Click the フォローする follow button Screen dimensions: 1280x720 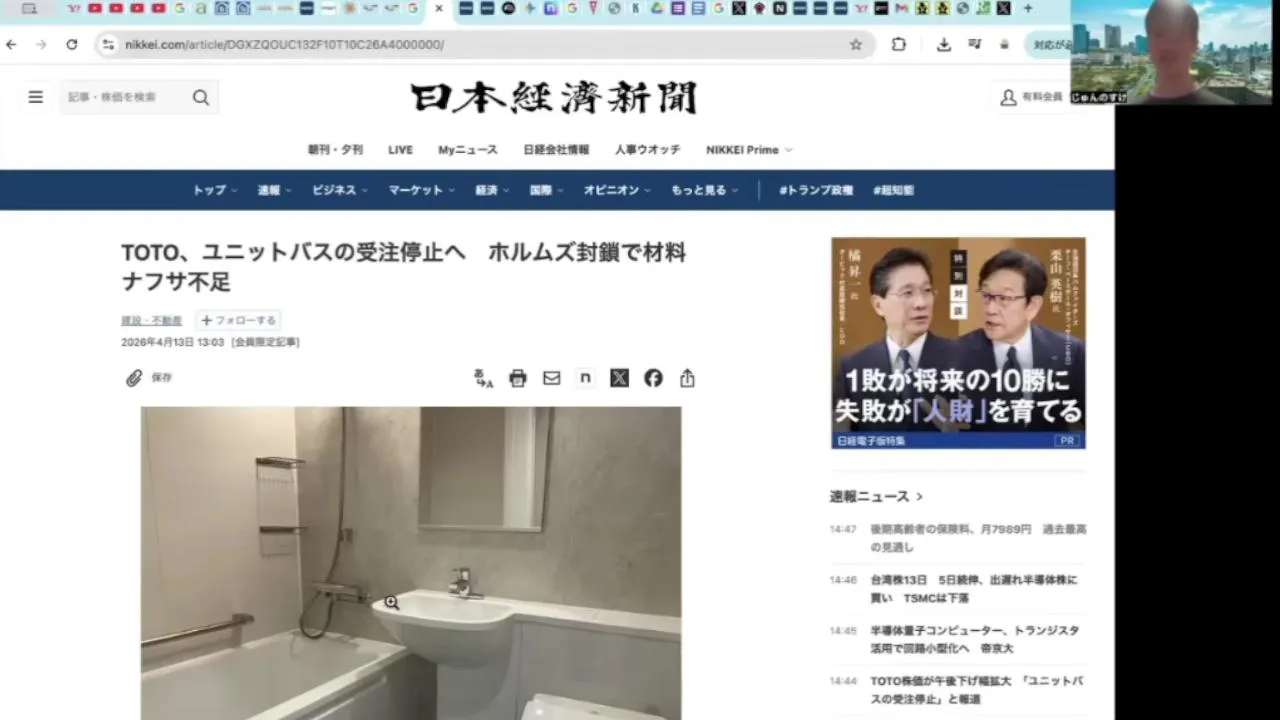(x=238, y=321)
